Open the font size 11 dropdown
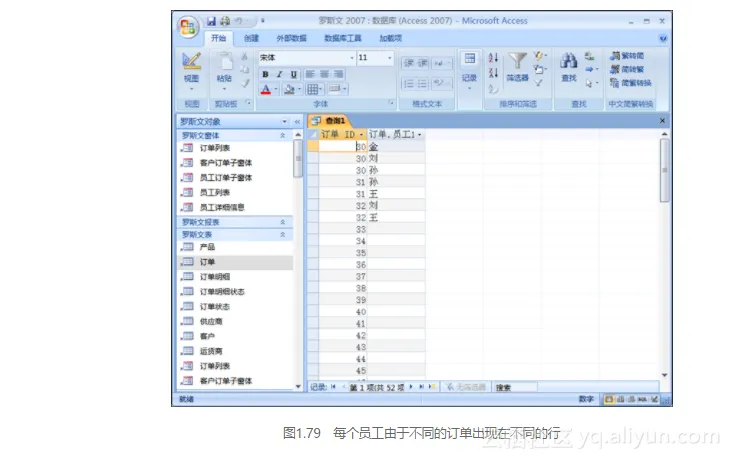Viewport: 731px width, 460px height. (x=389, y=58)
